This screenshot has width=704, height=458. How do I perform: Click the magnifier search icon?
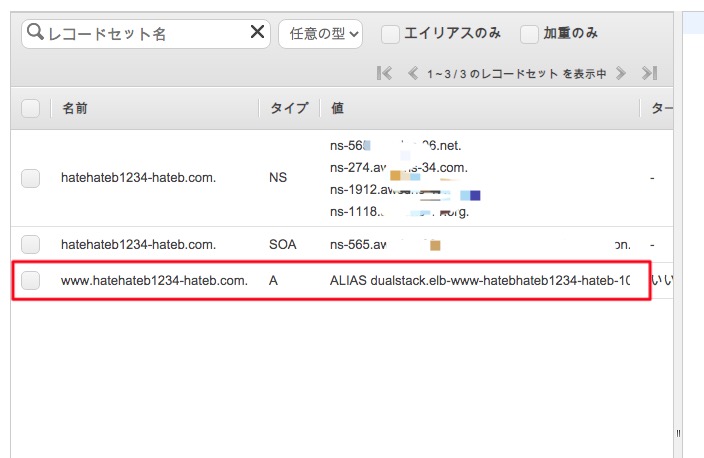click(x=35, y=32)
